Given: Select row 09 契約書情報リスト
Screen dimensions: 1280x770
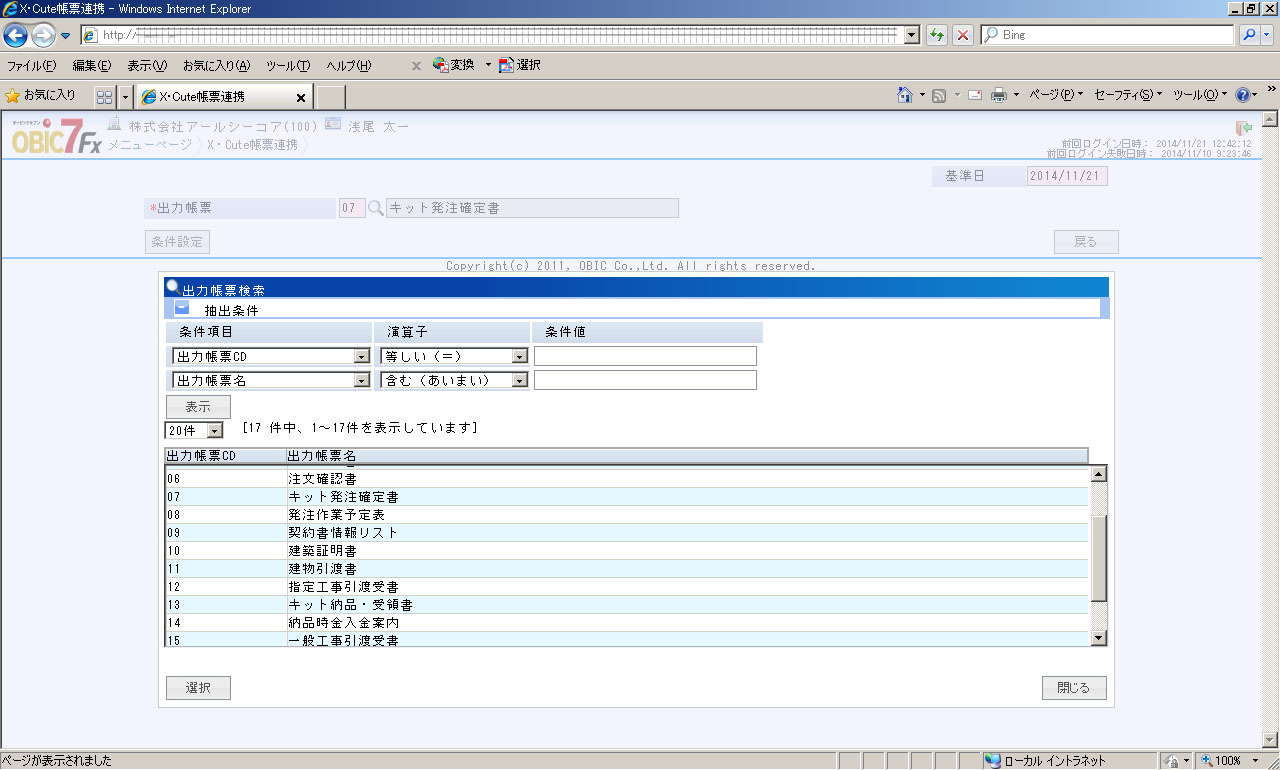Looking at the screenshot, I should point(627,532).
